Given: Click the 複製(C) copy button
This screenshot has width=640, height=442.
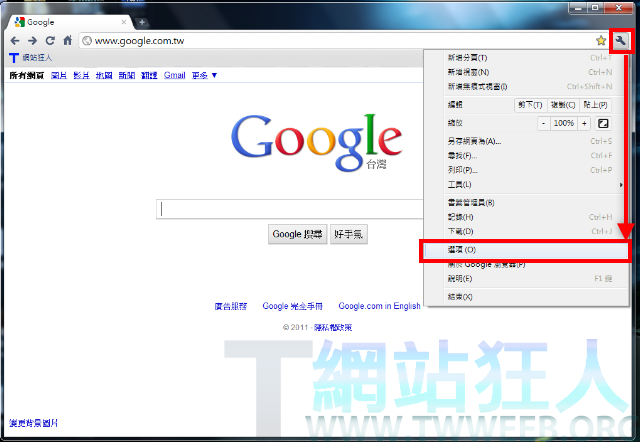Looking at the screenshot, I should click(563, 105).
